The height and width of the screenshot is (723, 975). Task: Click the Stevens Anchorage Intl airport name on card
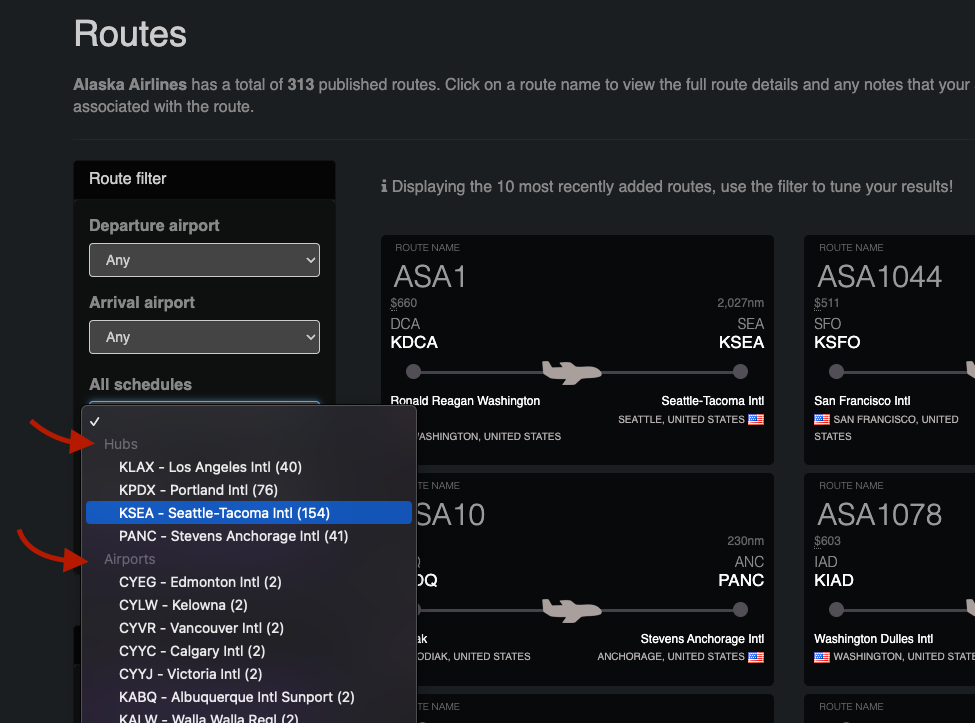tap(703, 639)
